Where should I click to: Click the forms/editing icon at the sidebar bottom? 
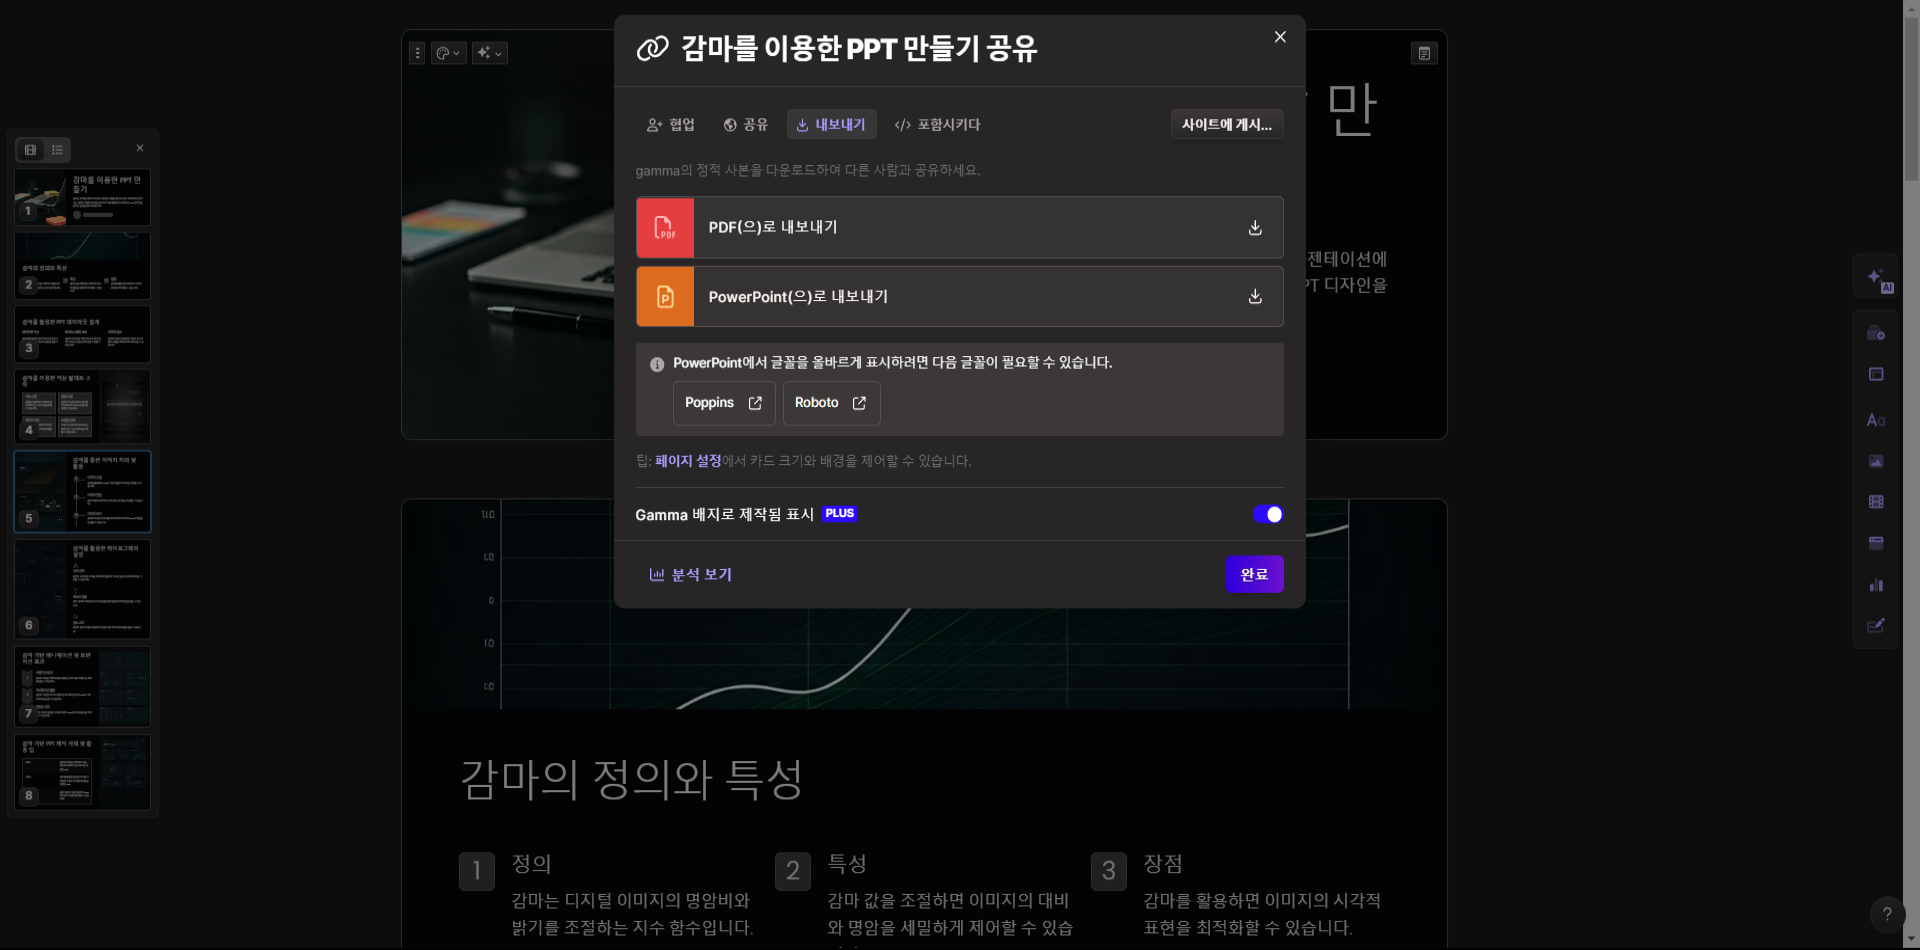tap(1876, 625)
